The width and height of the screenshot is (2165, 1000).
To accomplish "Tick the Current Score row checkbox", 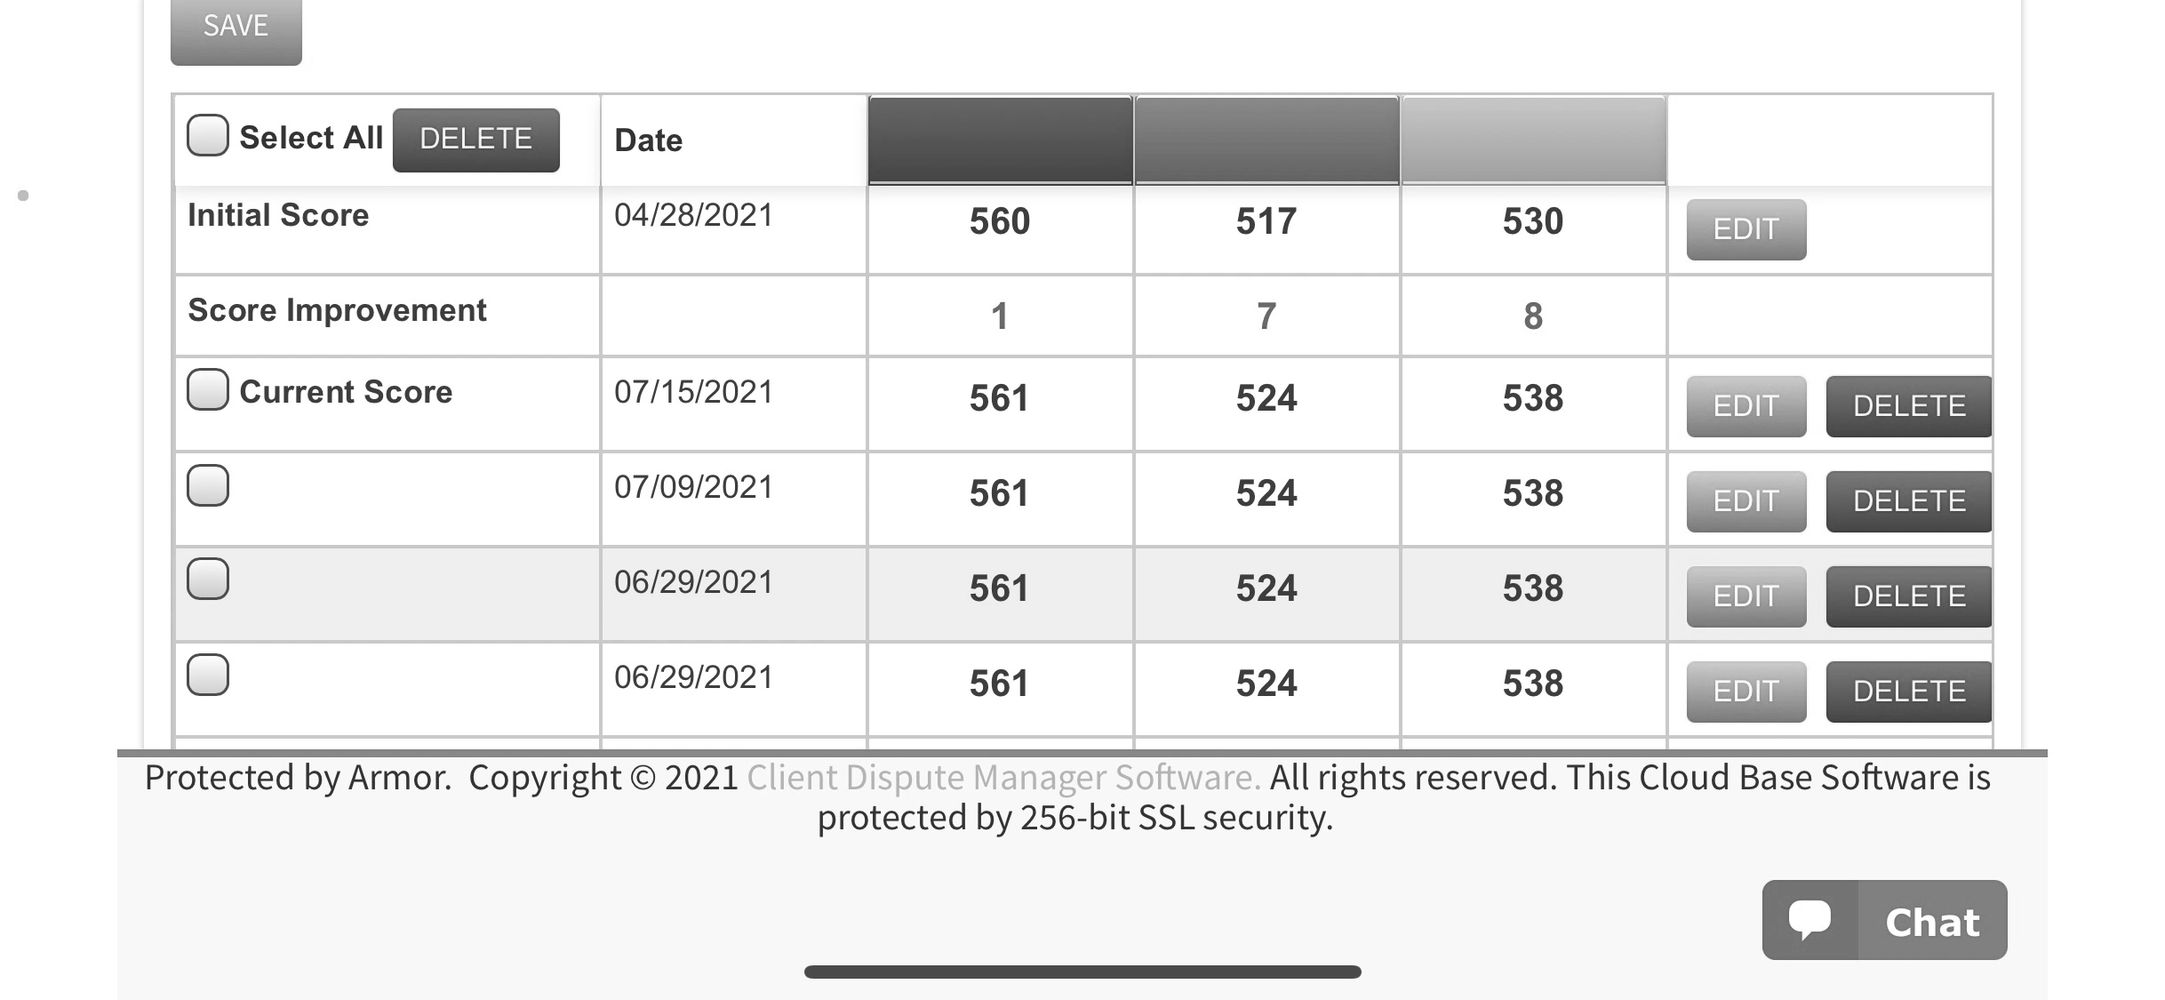I will (x=208, y=390).
